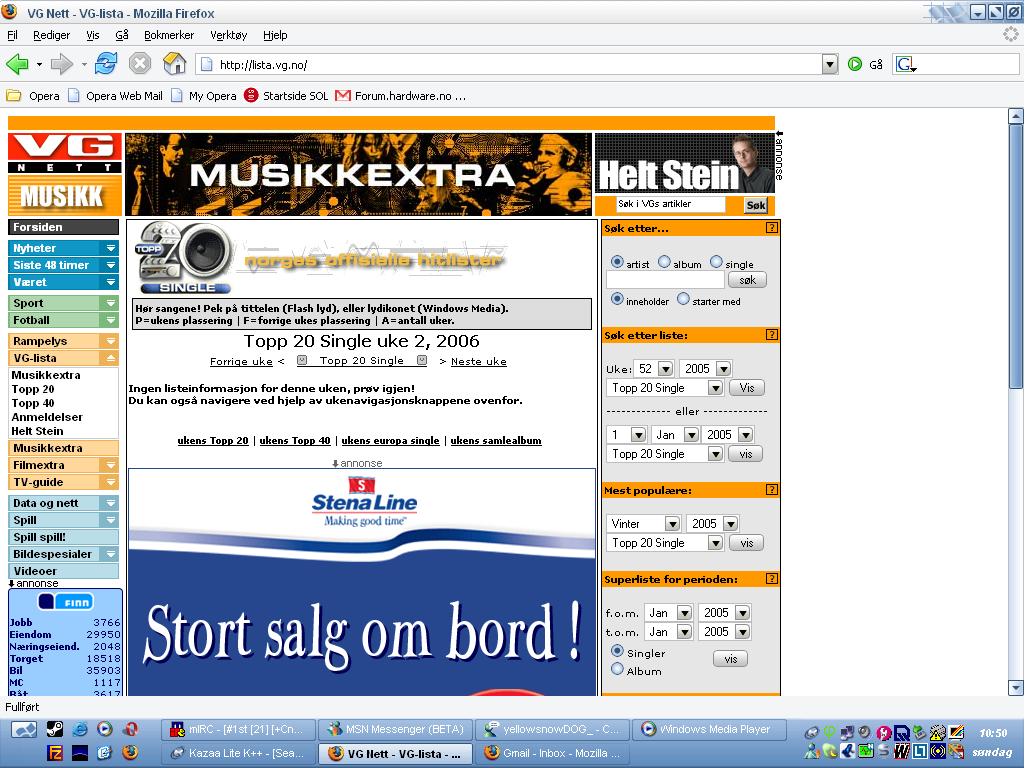Screen dimensions: 1026x768
Task: Open the f.o.m. Jan month dropdown
Action: tap(668, 612)
